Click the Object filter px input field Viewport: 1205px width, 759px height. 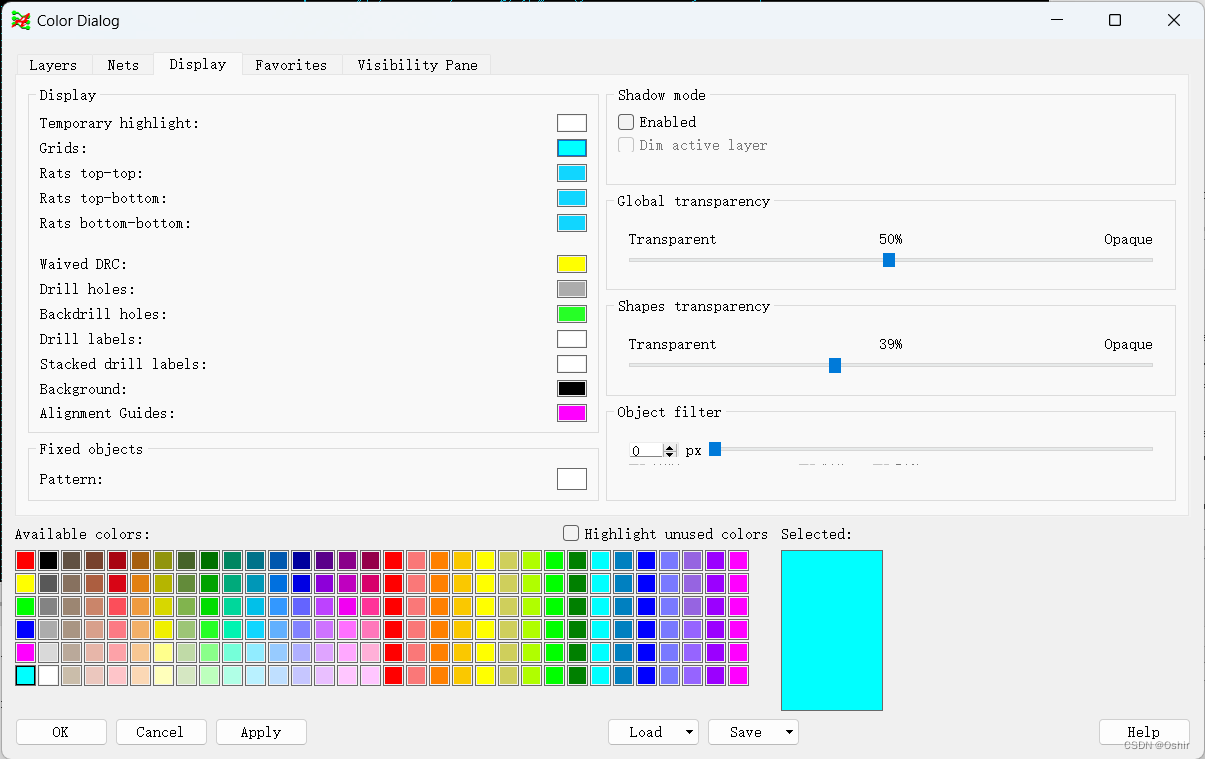pos(645,451)
